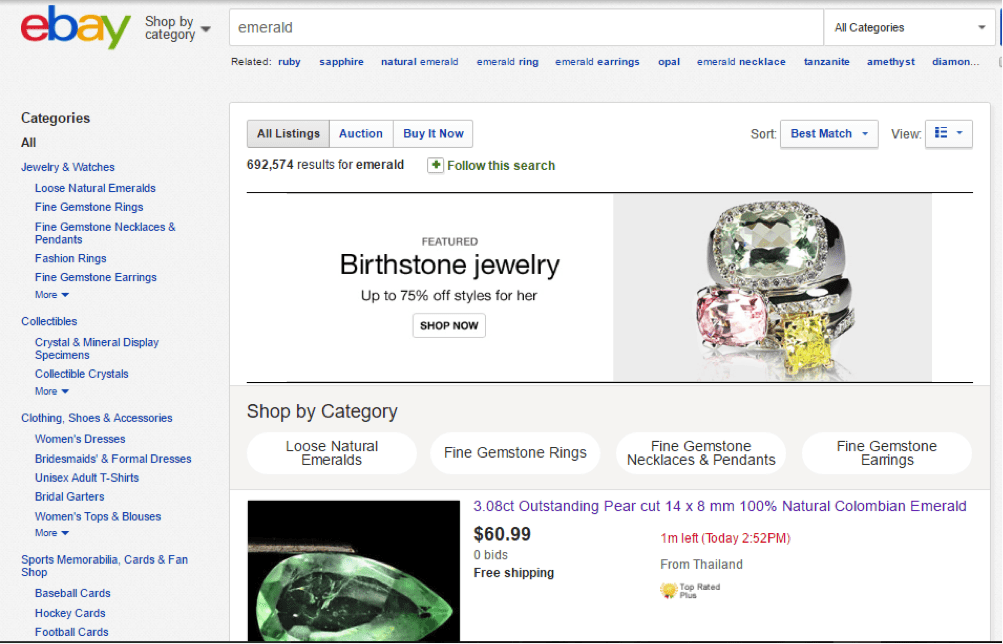Open the All Categories dropdown
This screenshot has height=644, width=1003.
coord(909,28)
